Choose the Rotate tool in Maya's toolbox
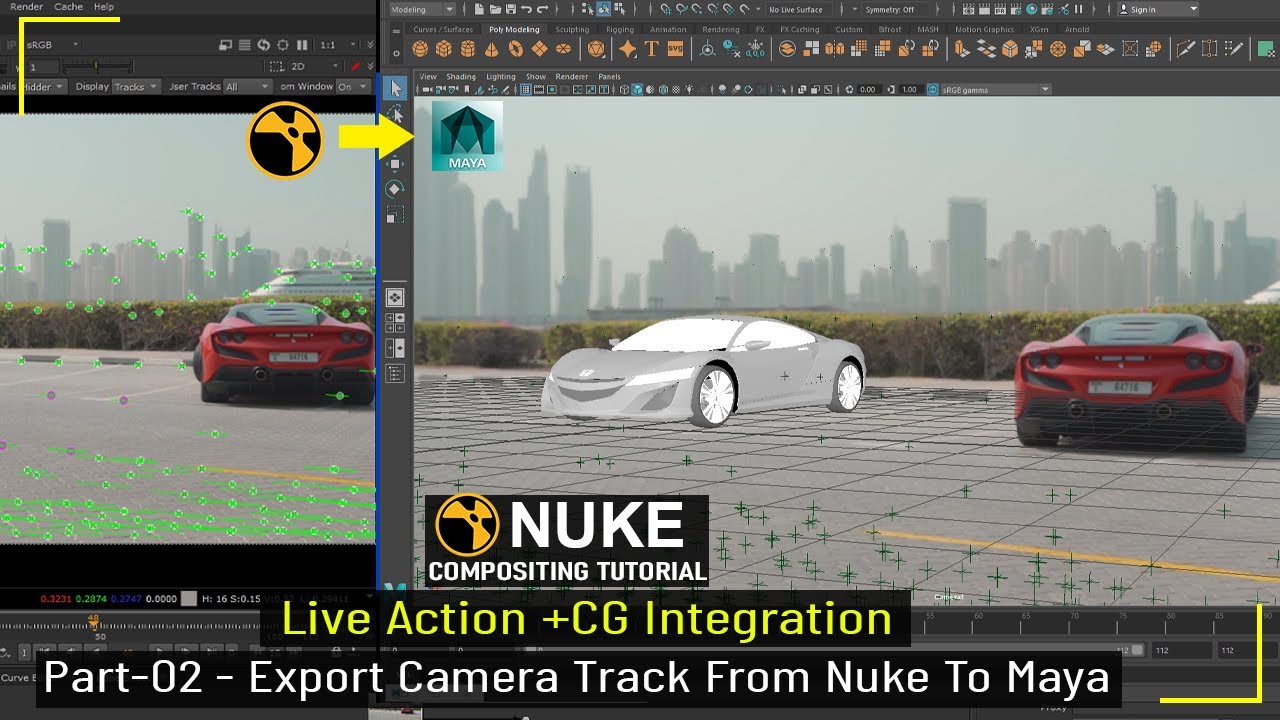The image size is (1280, 720). tap(395, 189)
